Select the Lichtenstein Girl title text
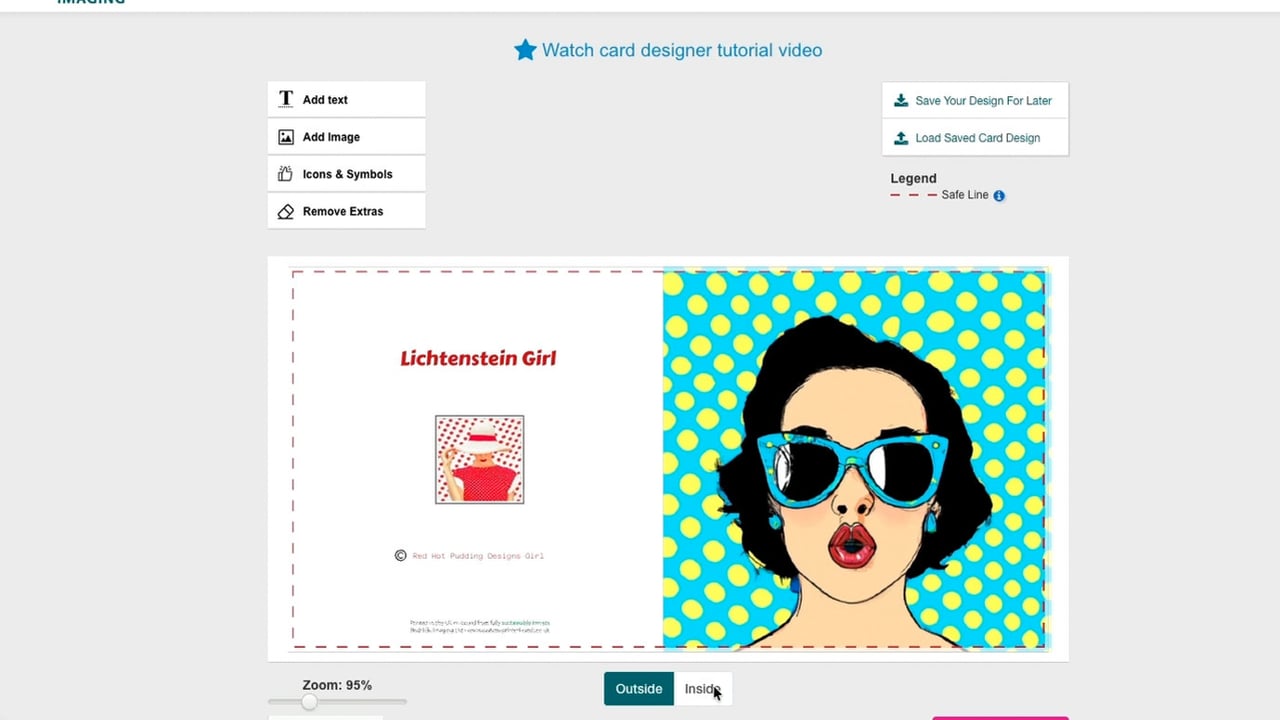Screen dimensions: 1280x720 click(478, 358)
